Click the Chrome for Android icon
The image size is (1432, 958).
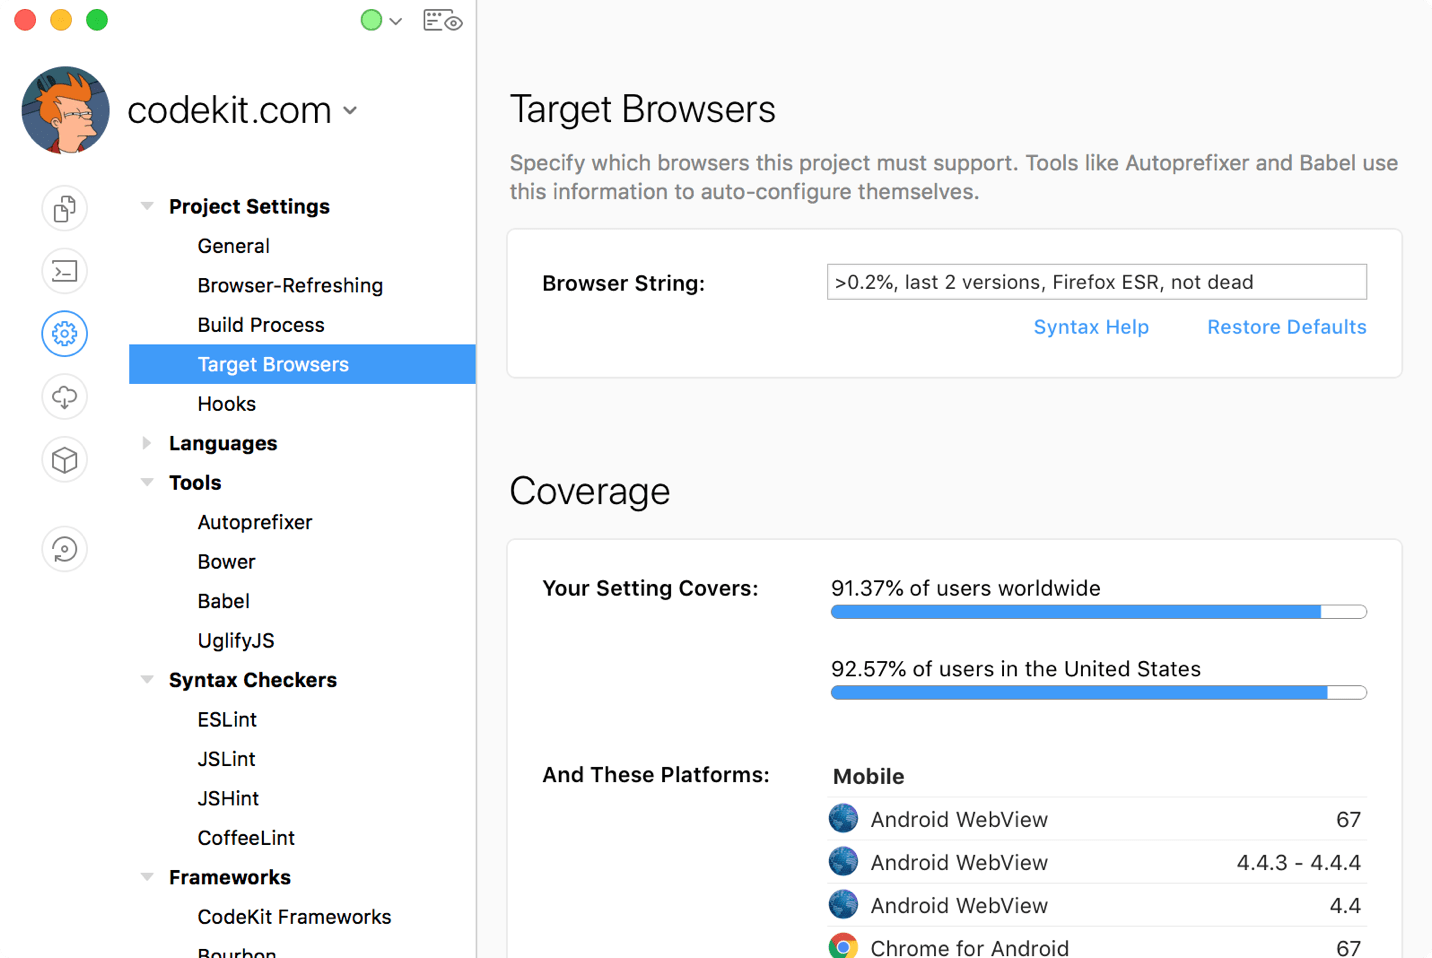(x=843, y=946)
